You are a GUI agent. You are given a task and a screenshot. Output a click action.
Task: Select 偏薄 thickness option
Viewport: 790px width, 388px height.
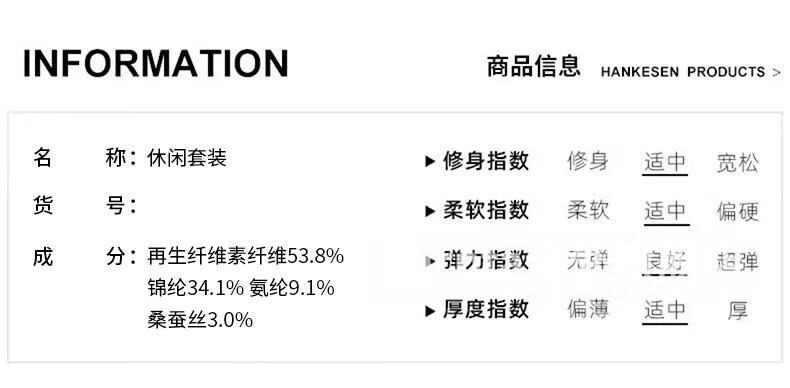click(x=588, y=309)
